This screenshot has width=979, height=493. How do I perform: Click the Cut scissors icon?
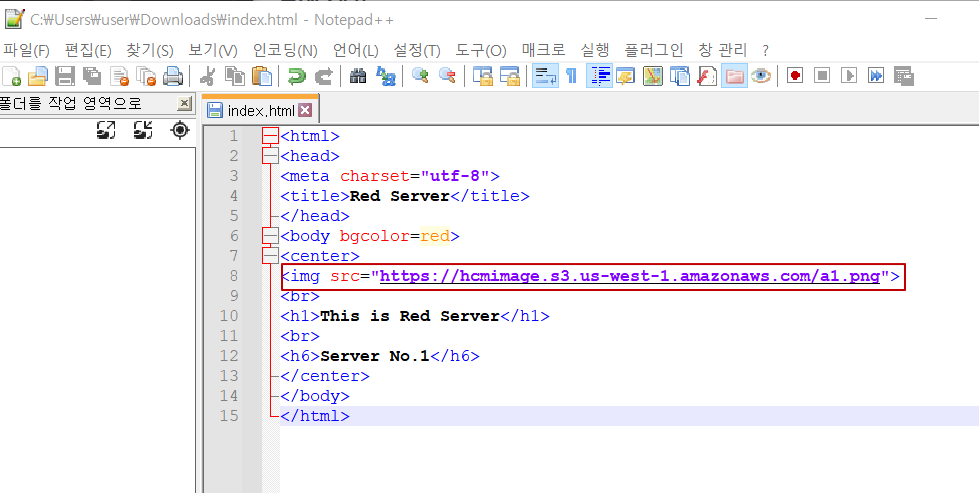coord(207,76)
